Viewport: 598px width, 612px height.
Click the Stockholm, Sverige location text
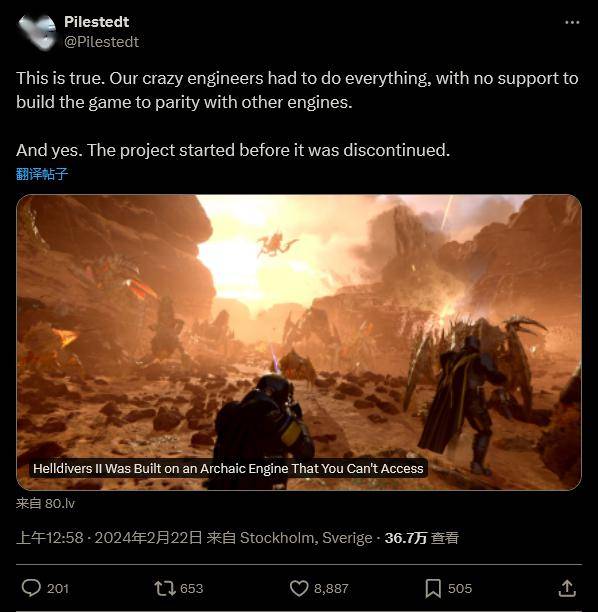click(306, 538)
